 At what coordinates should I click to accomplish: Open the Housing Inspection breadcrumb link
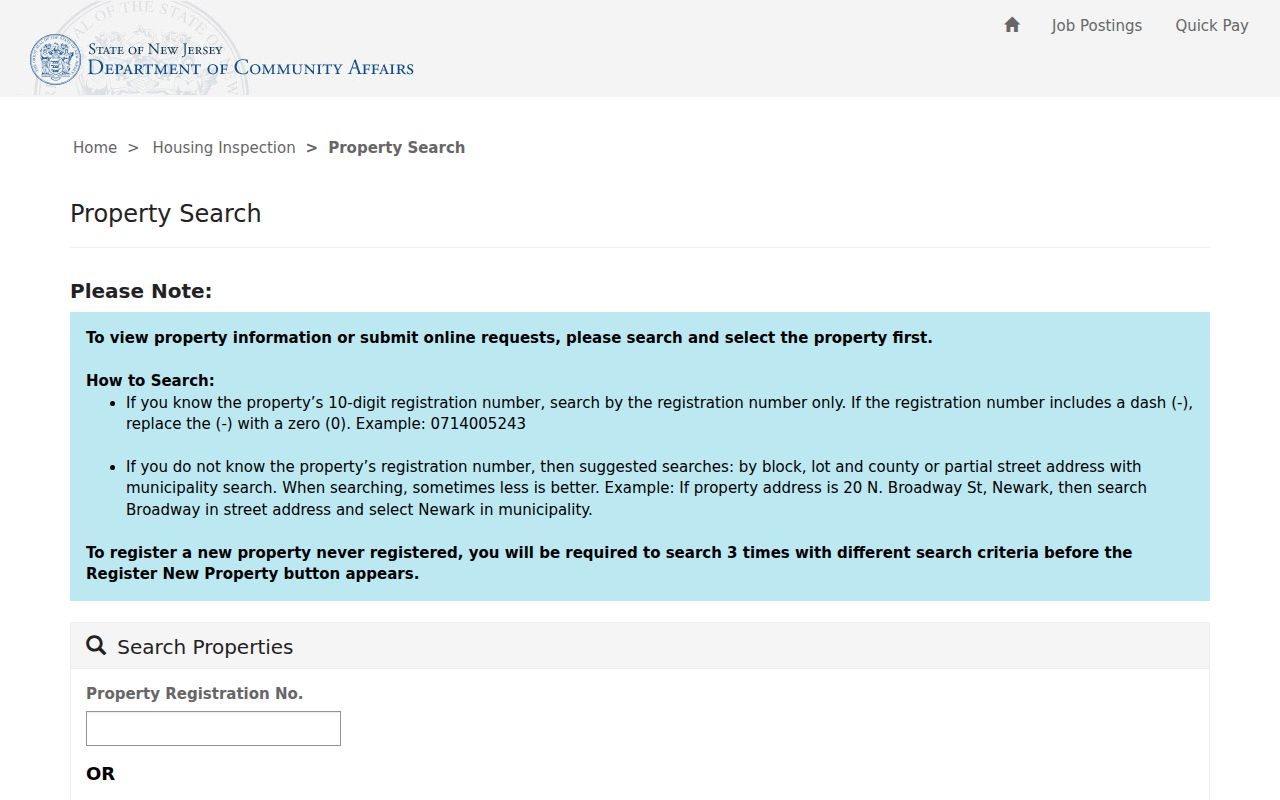coord(224,148)
